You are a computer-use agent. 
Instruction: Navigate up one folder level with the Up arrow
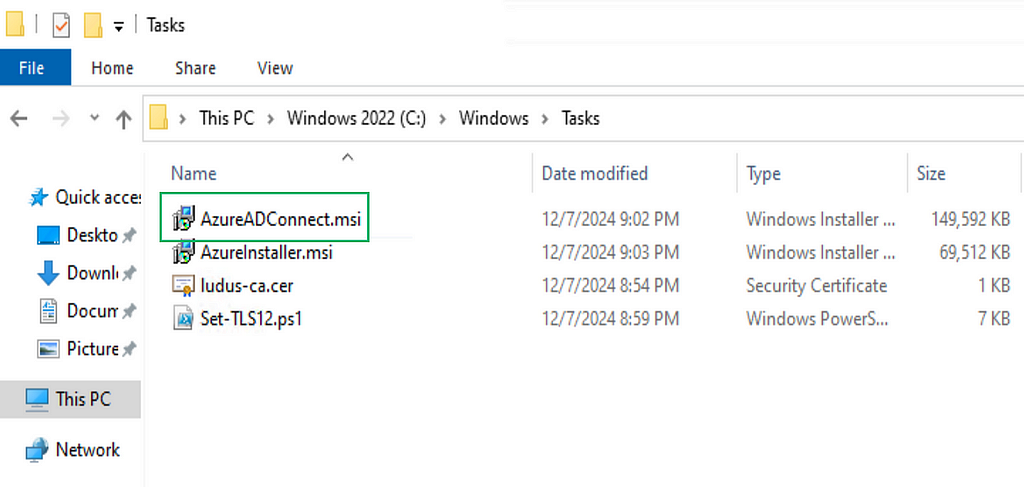pyautogui.click(x=124, y=119)
